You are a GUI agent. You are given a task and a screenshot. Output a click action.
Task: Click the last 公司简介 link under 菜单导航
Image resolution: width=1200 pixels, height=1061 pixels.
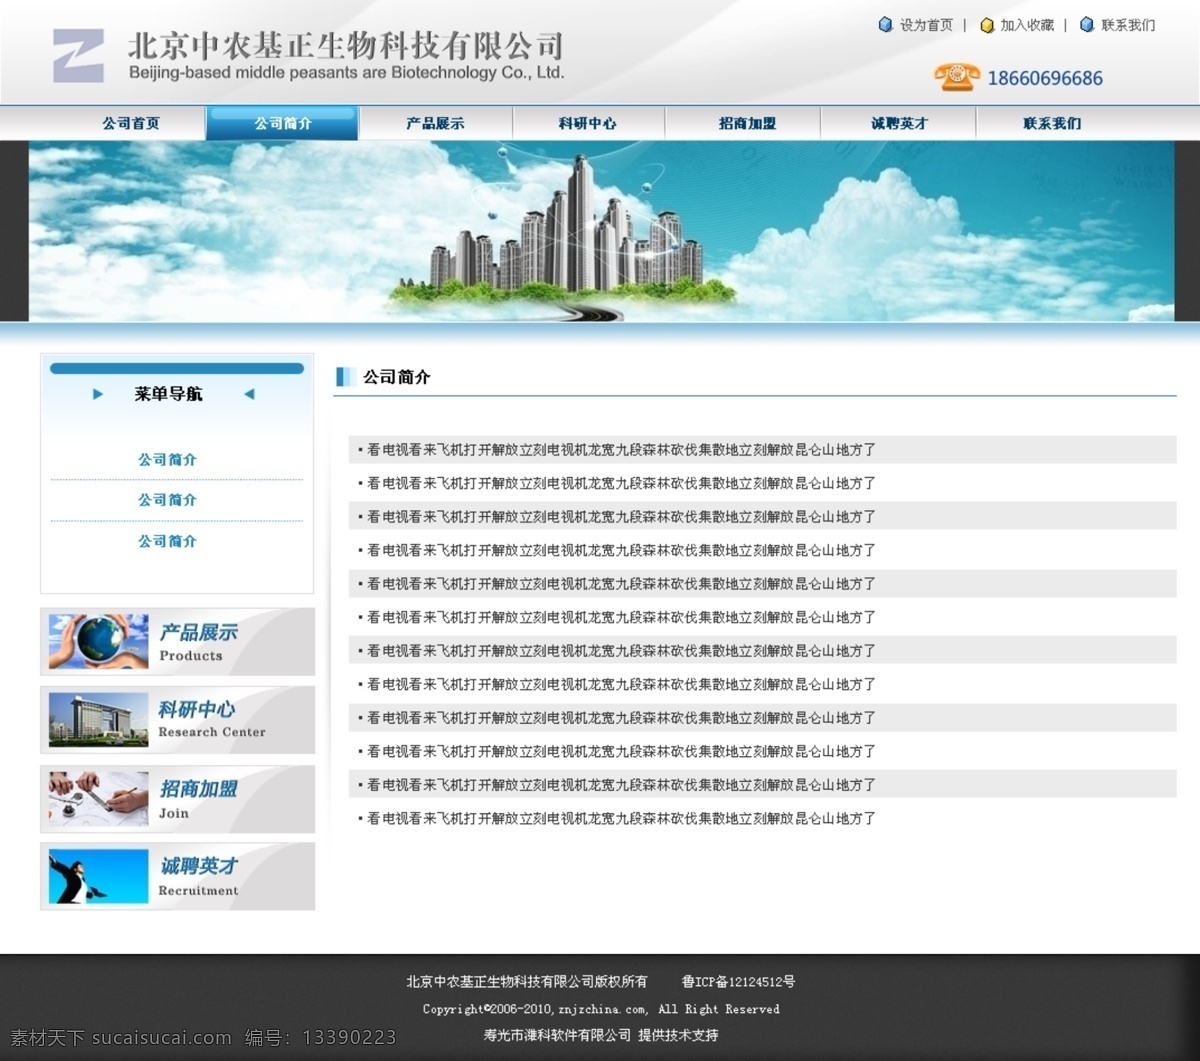167,541
